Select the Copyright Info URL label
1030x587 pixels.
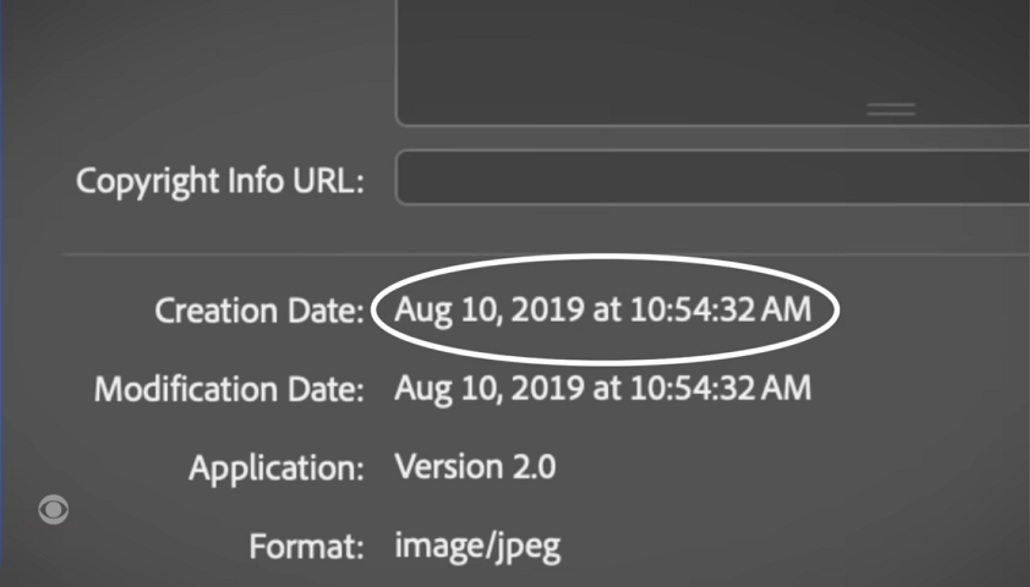click(x=220, y=181)
